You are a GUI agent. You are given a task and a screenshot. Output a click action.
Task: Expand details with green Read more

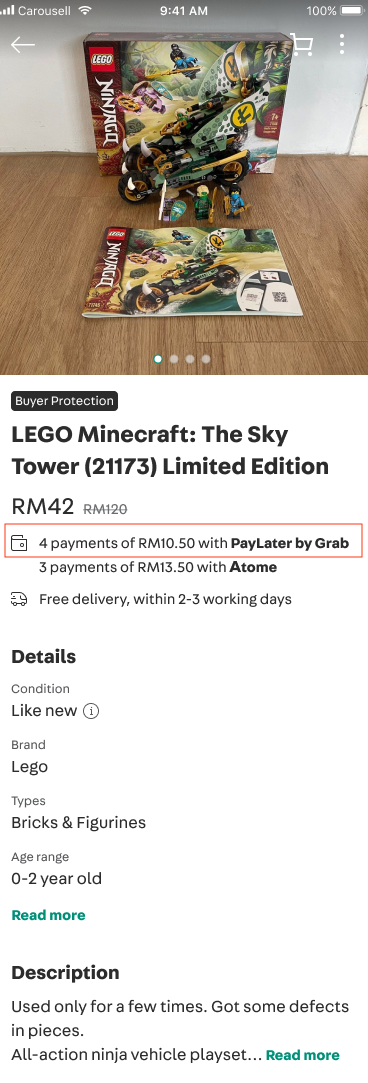coord(48,915)
